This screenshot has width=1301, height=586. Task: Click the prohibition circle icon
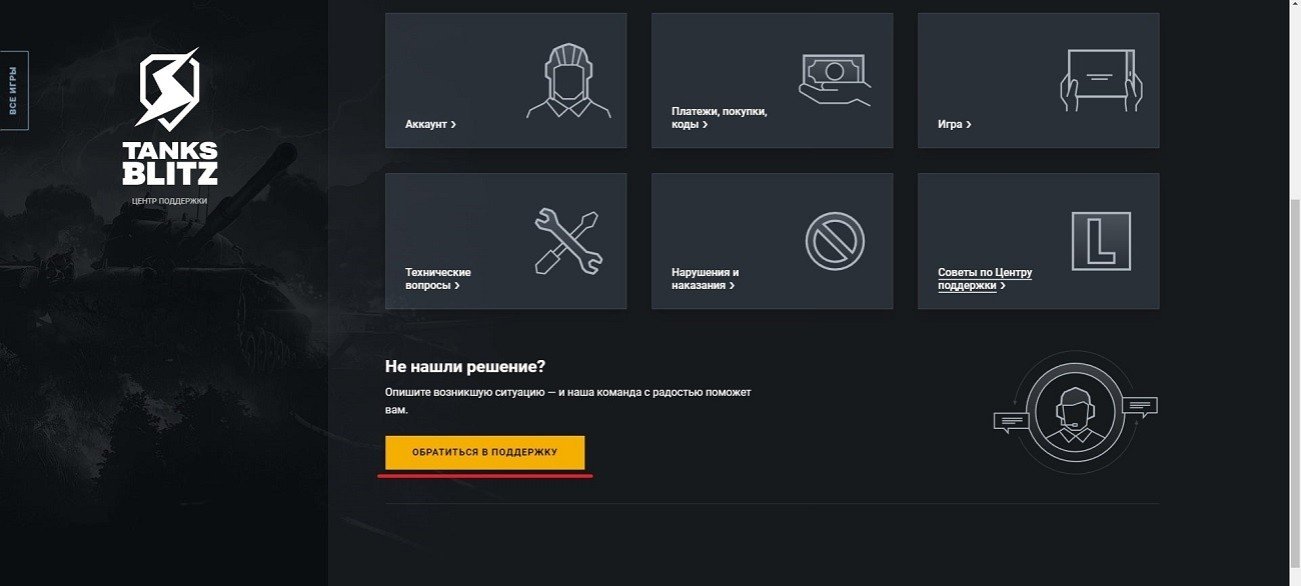[x=835, y=241]
